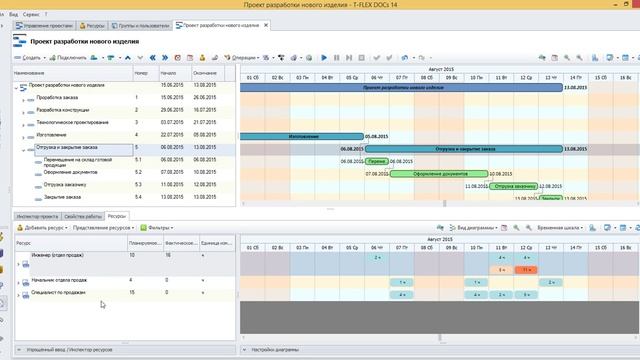640x360 pixels.
Task: Click the Подключить button
Action: coord(68,58)
